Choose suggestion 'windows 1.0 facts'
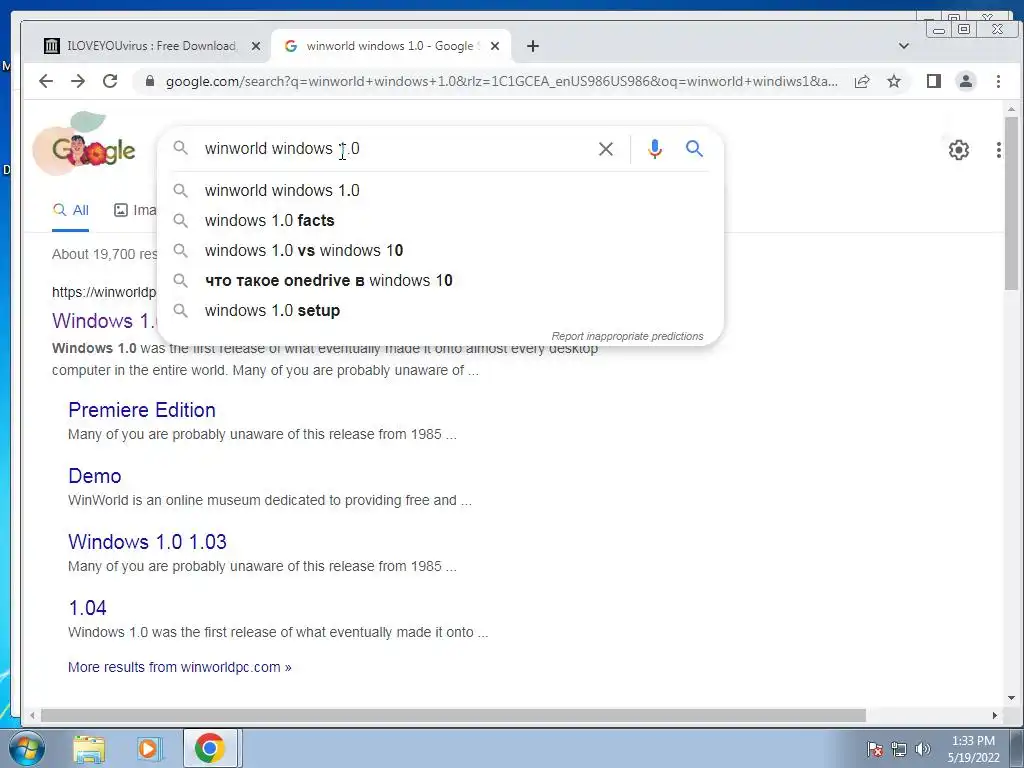This screenshot has height=768, width=1024. tap(441, 221)
